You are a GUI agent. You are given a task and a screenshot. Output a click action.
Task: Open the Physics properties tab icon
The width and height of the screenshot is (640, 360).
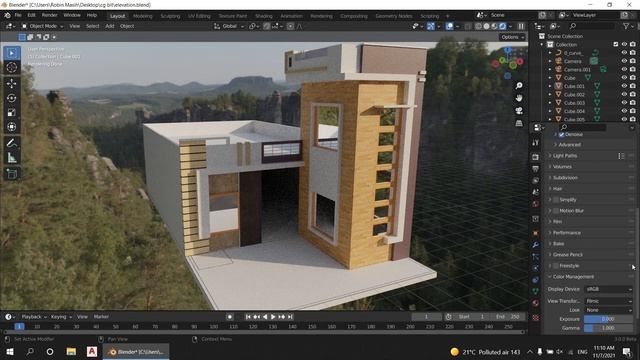pyautogui.click(x=536, y=268)
